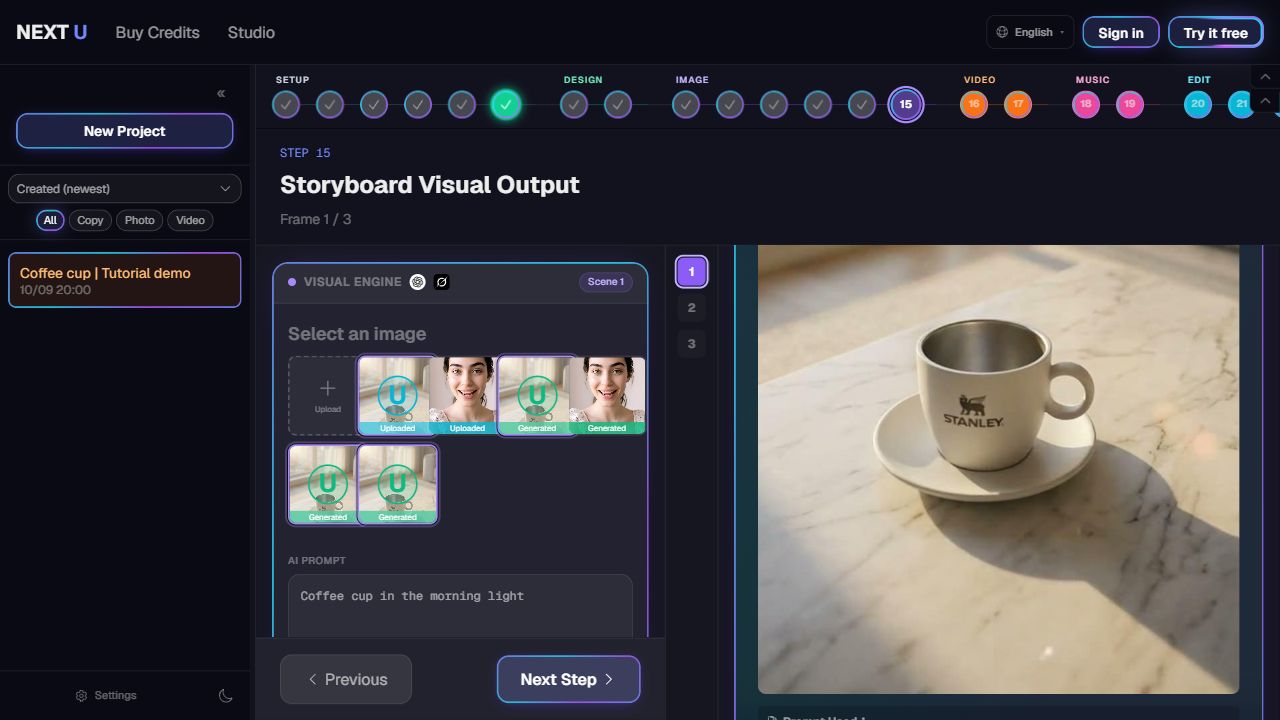Click the glowing green completed setup step
1280x720 pixels.
[x=506, y=104]
